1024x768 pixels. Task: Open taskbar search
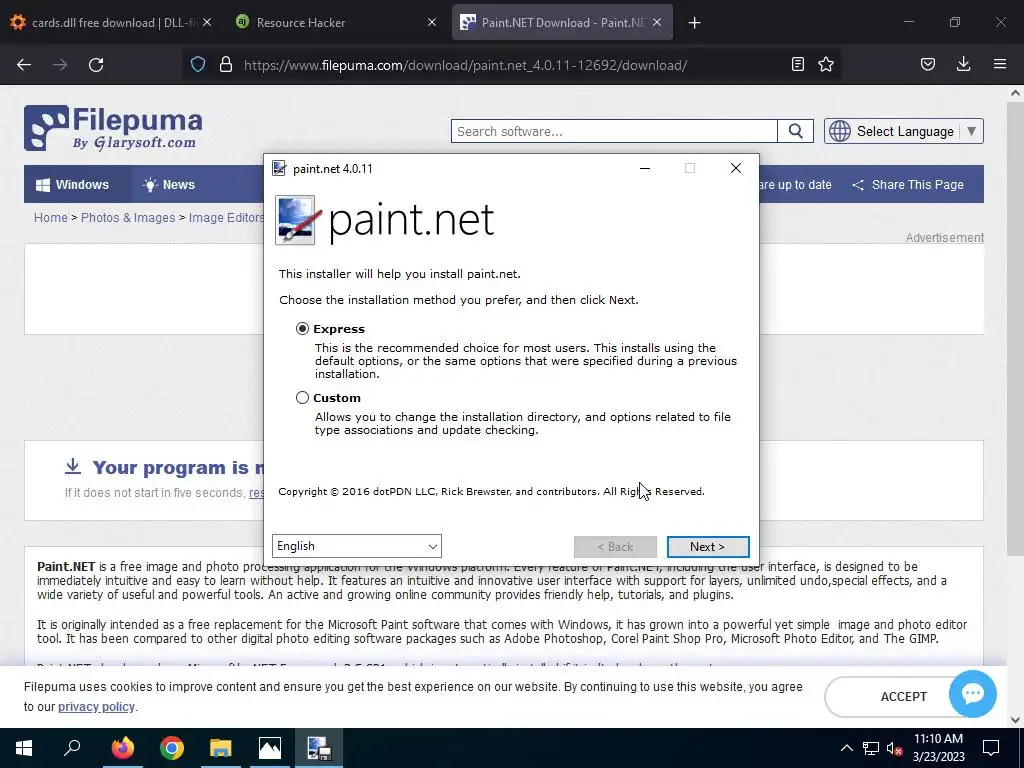(x=72, y=748)
